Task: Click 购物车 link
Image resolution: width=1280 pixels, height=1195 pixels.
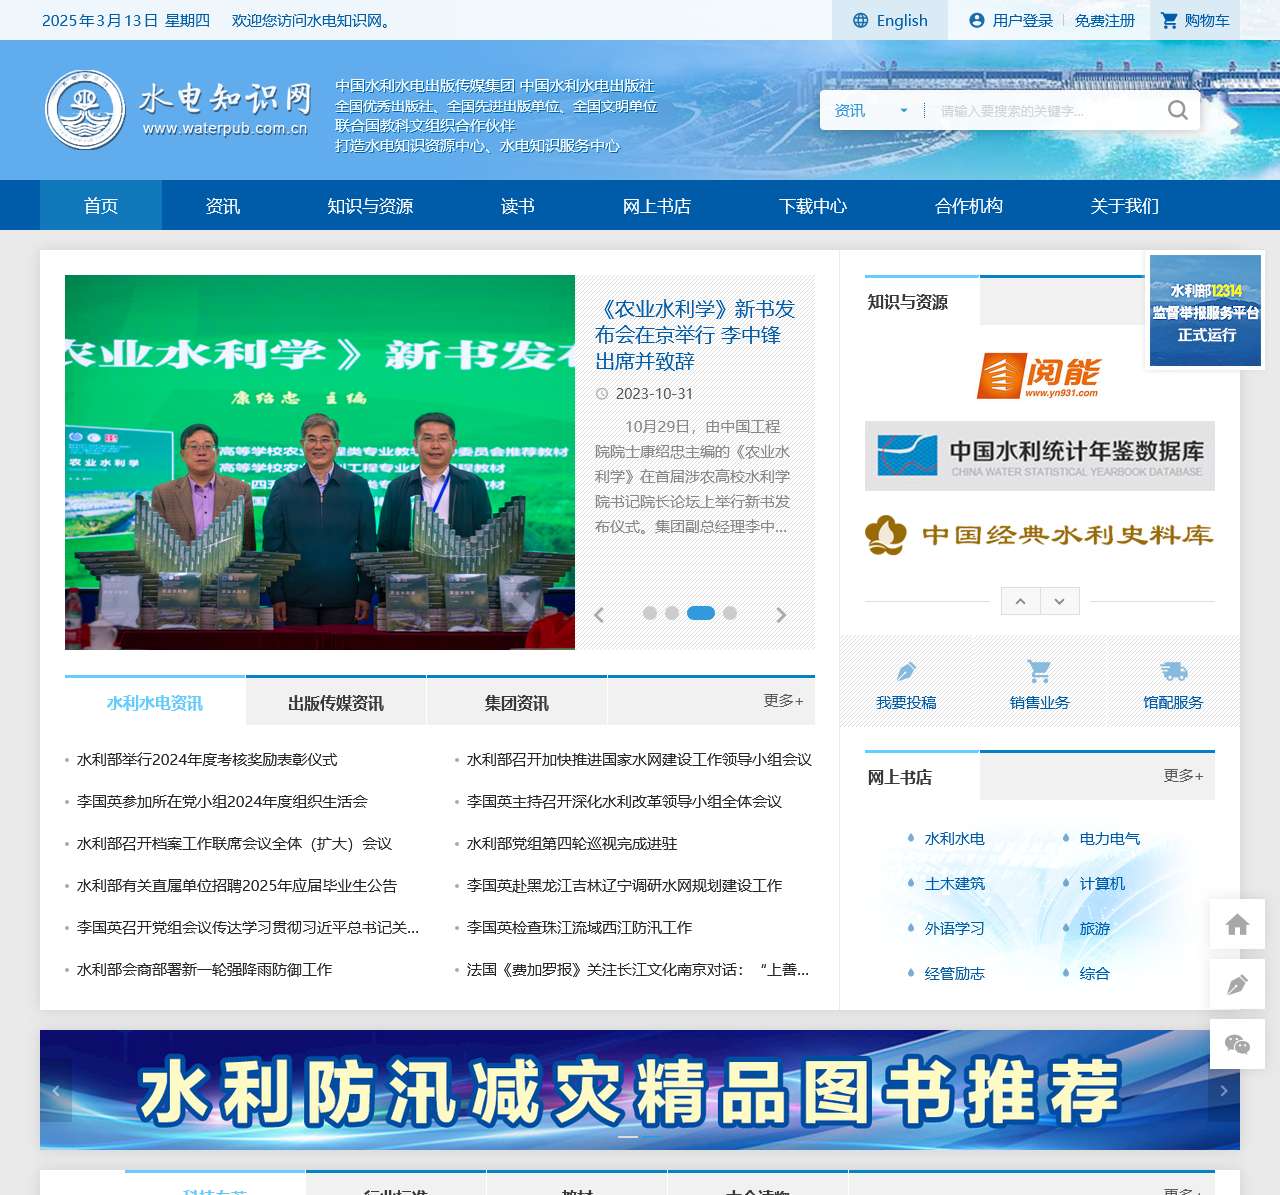Action: point(1207,20)
